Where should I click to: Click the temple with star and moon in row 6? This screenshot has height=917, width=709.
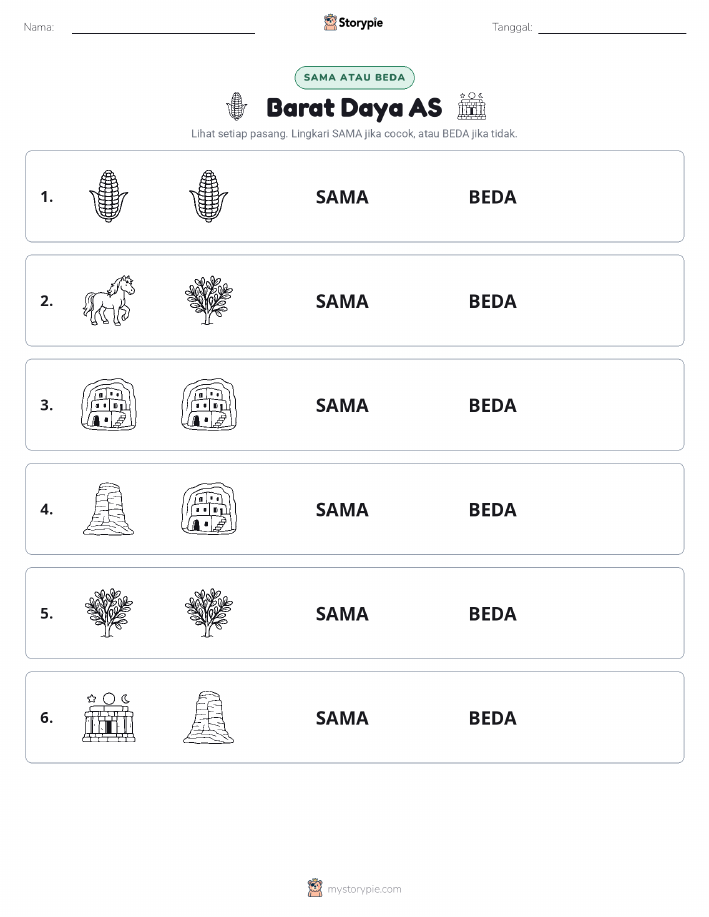108,718
